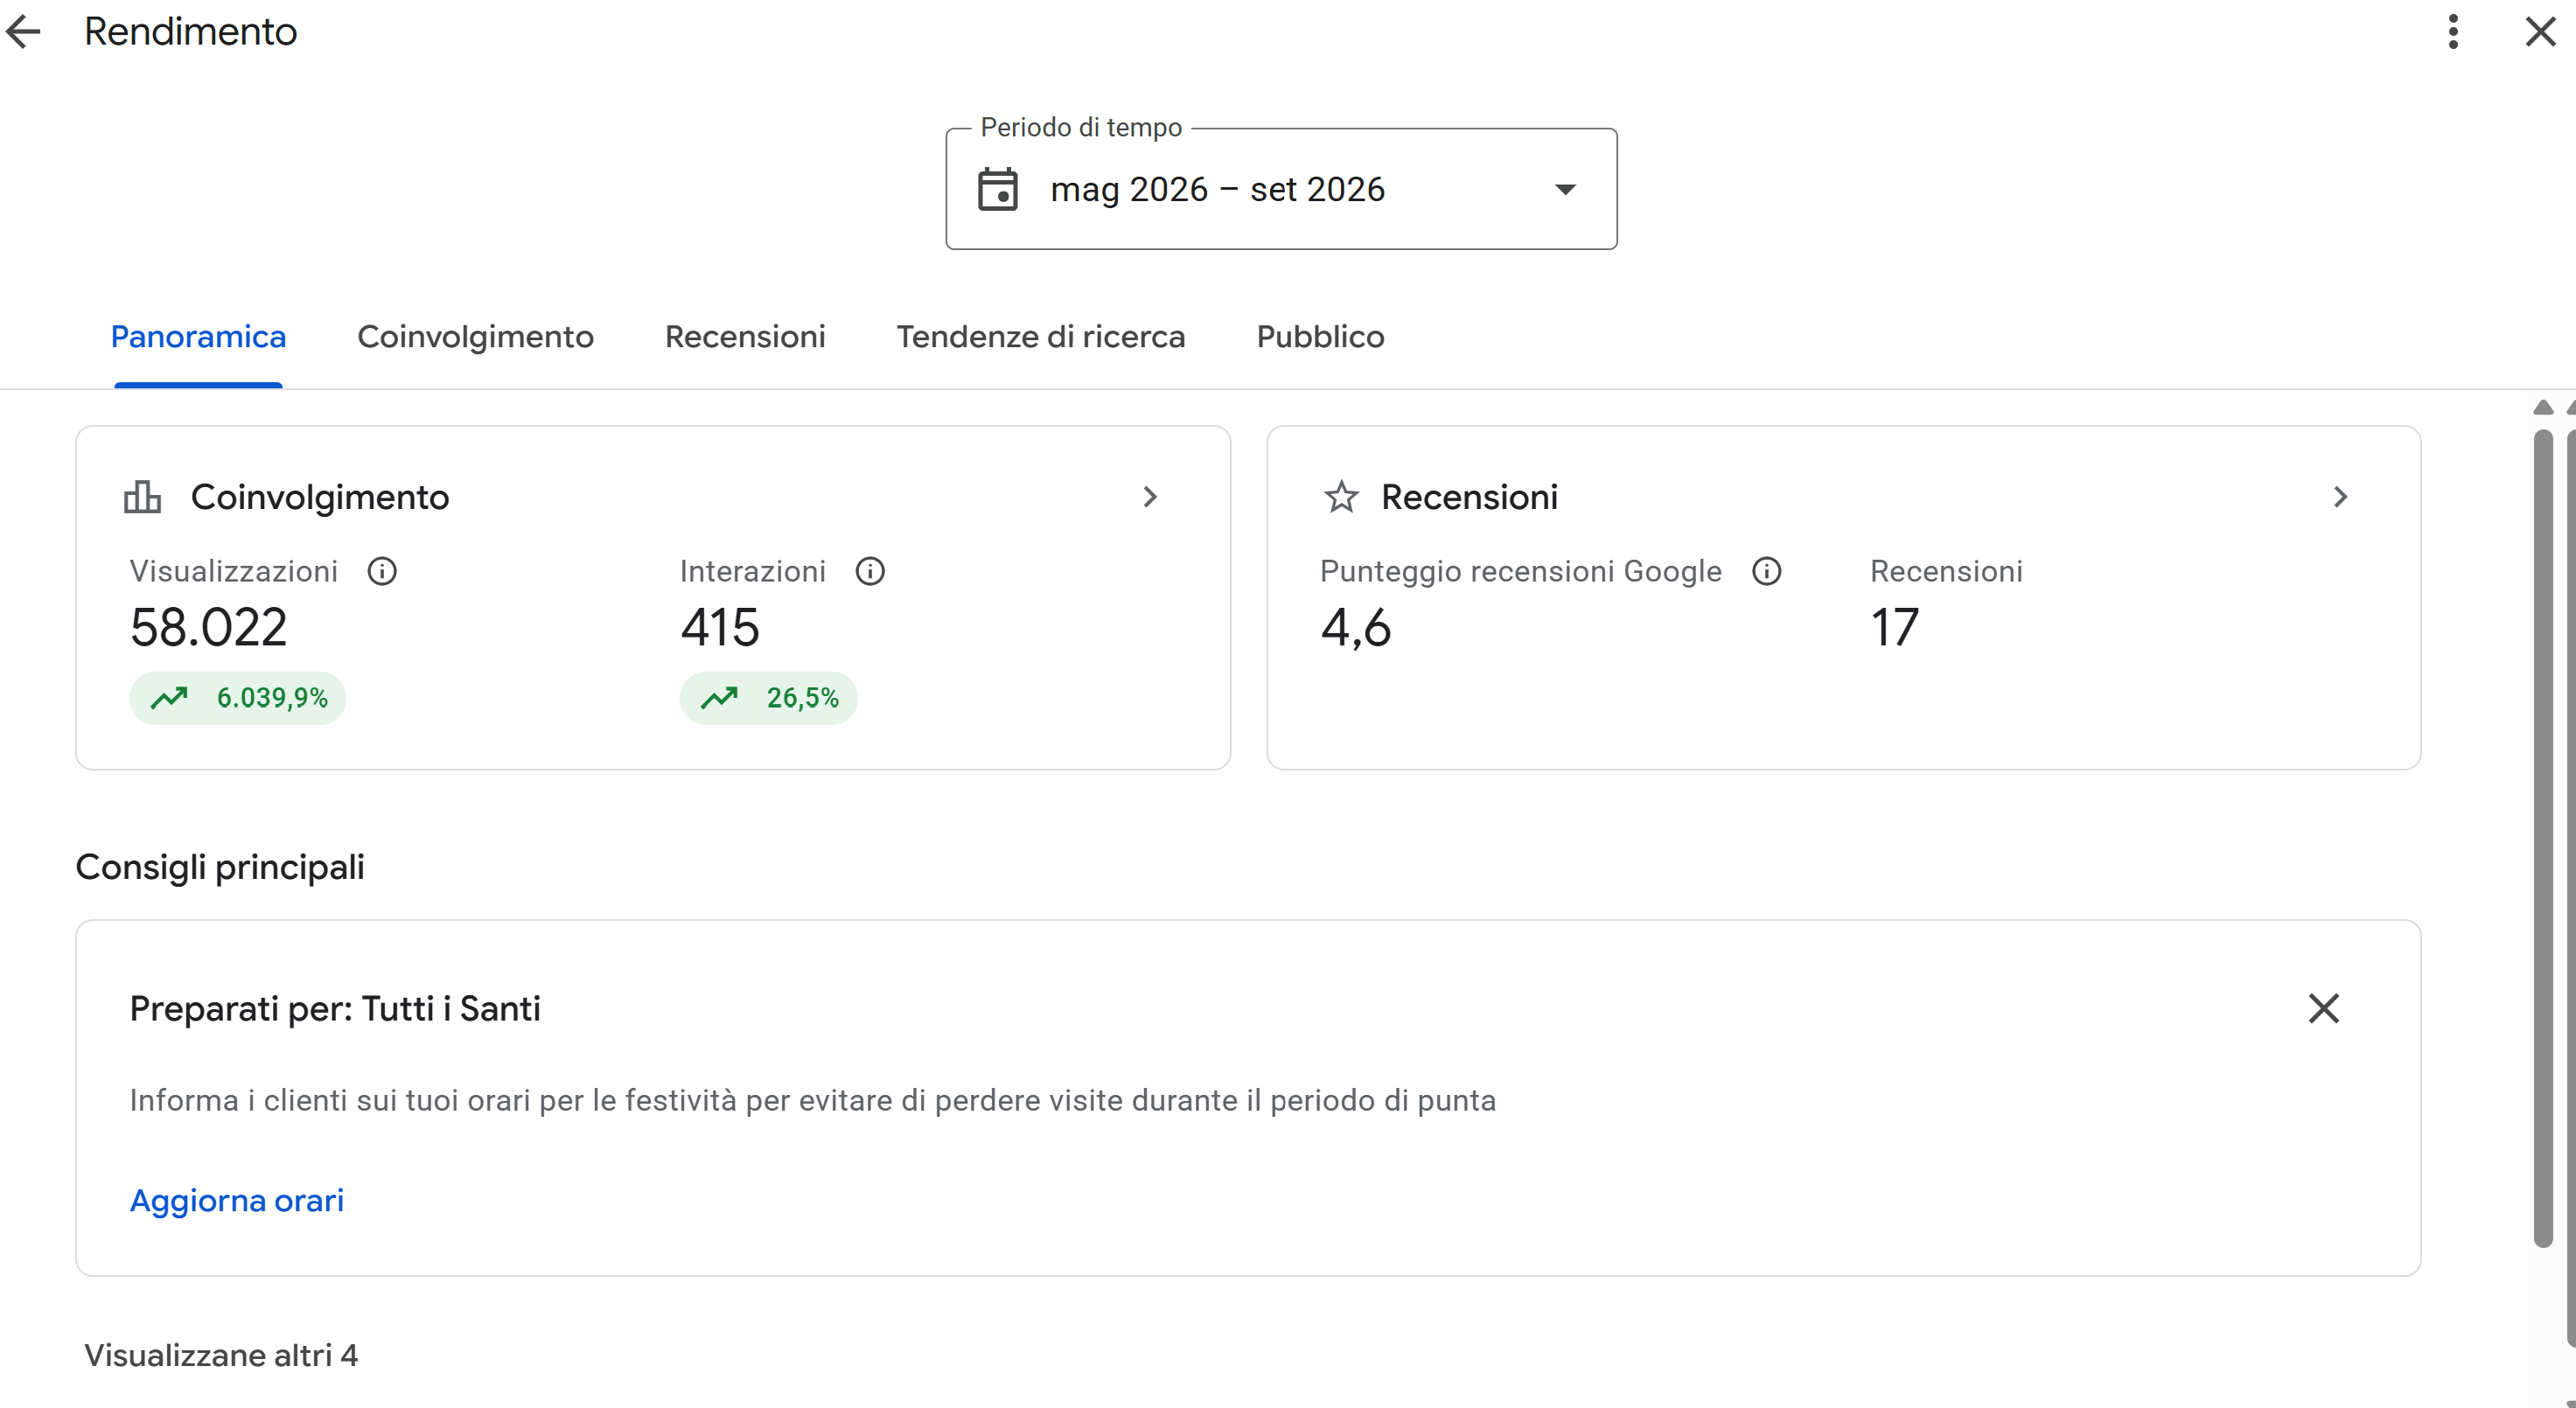Click the 26,5% trend badge
This screenshot has width=2576, height=1408.
click(768, 698)
